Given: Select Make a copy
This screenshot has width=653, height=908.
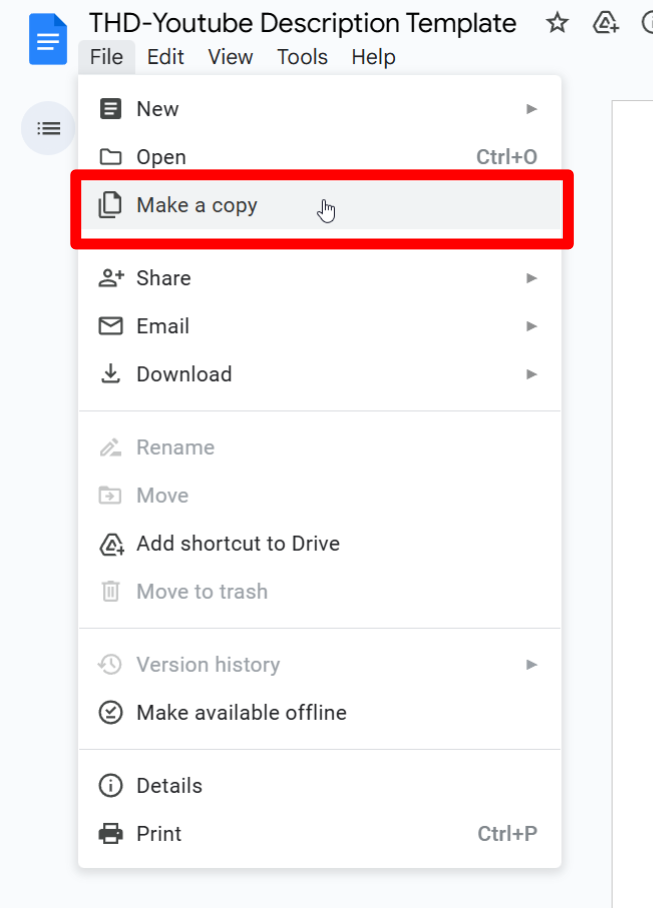Looking at the screenshot, I should [197, 205].
